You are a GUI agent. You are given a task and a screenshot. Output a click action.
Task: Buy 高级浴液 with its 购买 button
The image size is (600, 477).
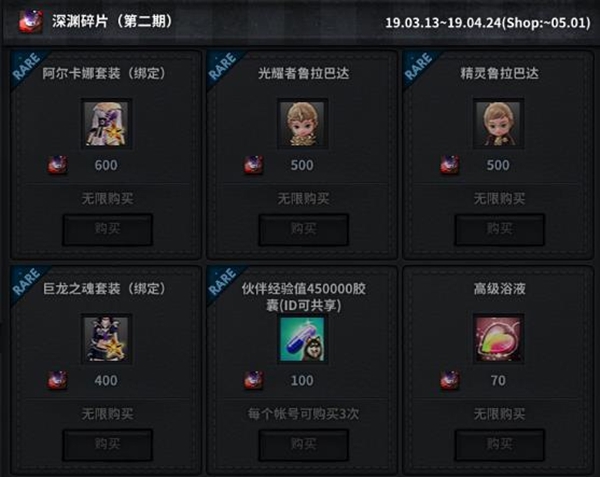[x=499, y=445]
